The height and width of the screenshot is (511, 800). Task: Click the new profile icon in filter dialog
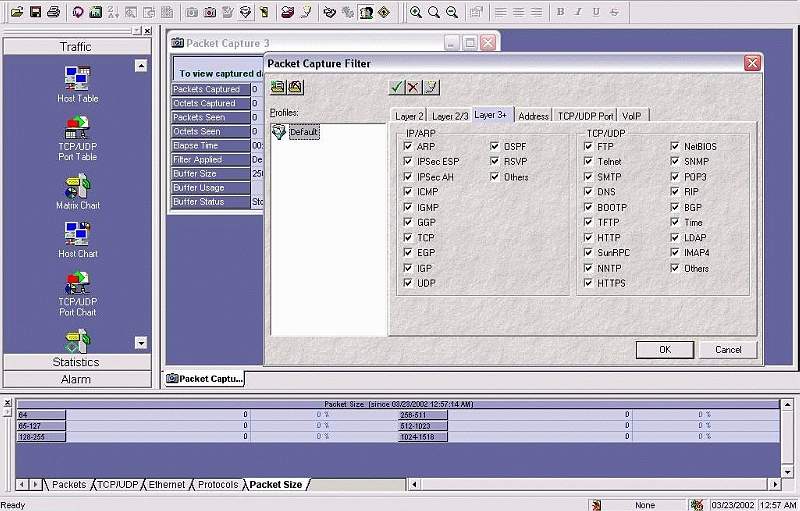pos(278,87)
